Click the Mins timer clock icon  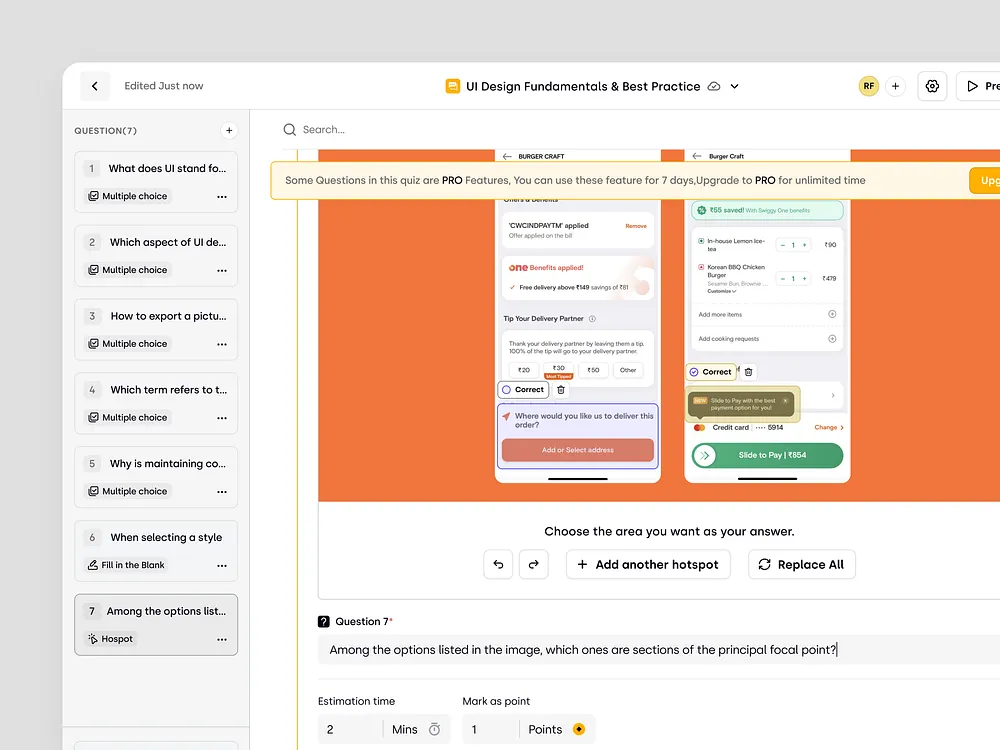point(434,730)
